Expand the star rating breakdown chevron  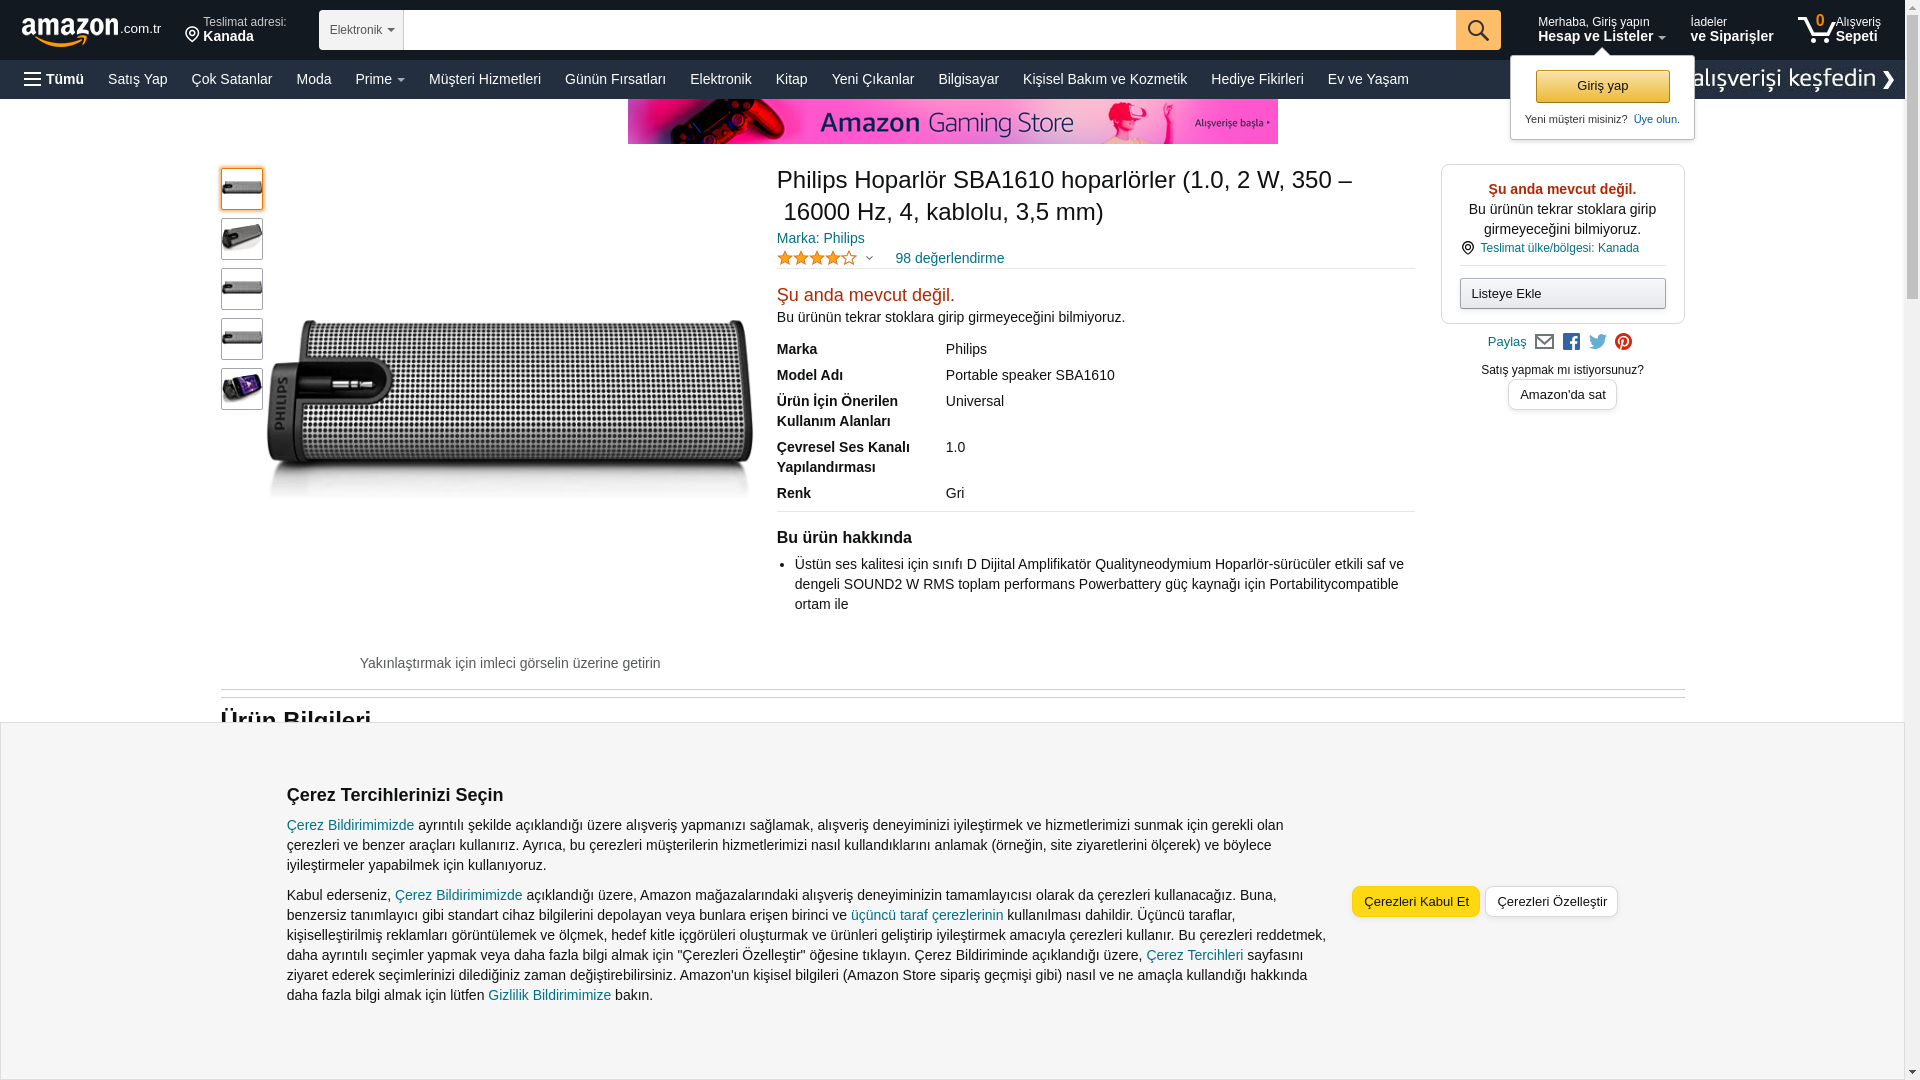(x=869, y=259)
